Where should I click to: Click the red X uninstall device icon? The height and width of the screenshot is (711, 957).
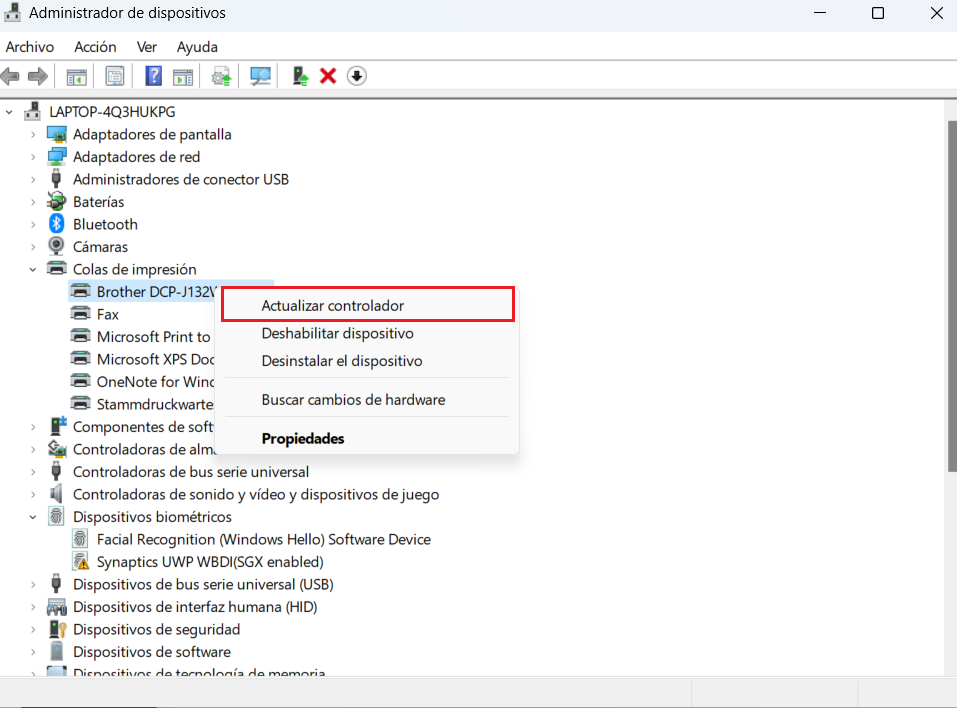pyautogui.click(x=328, y=76)
